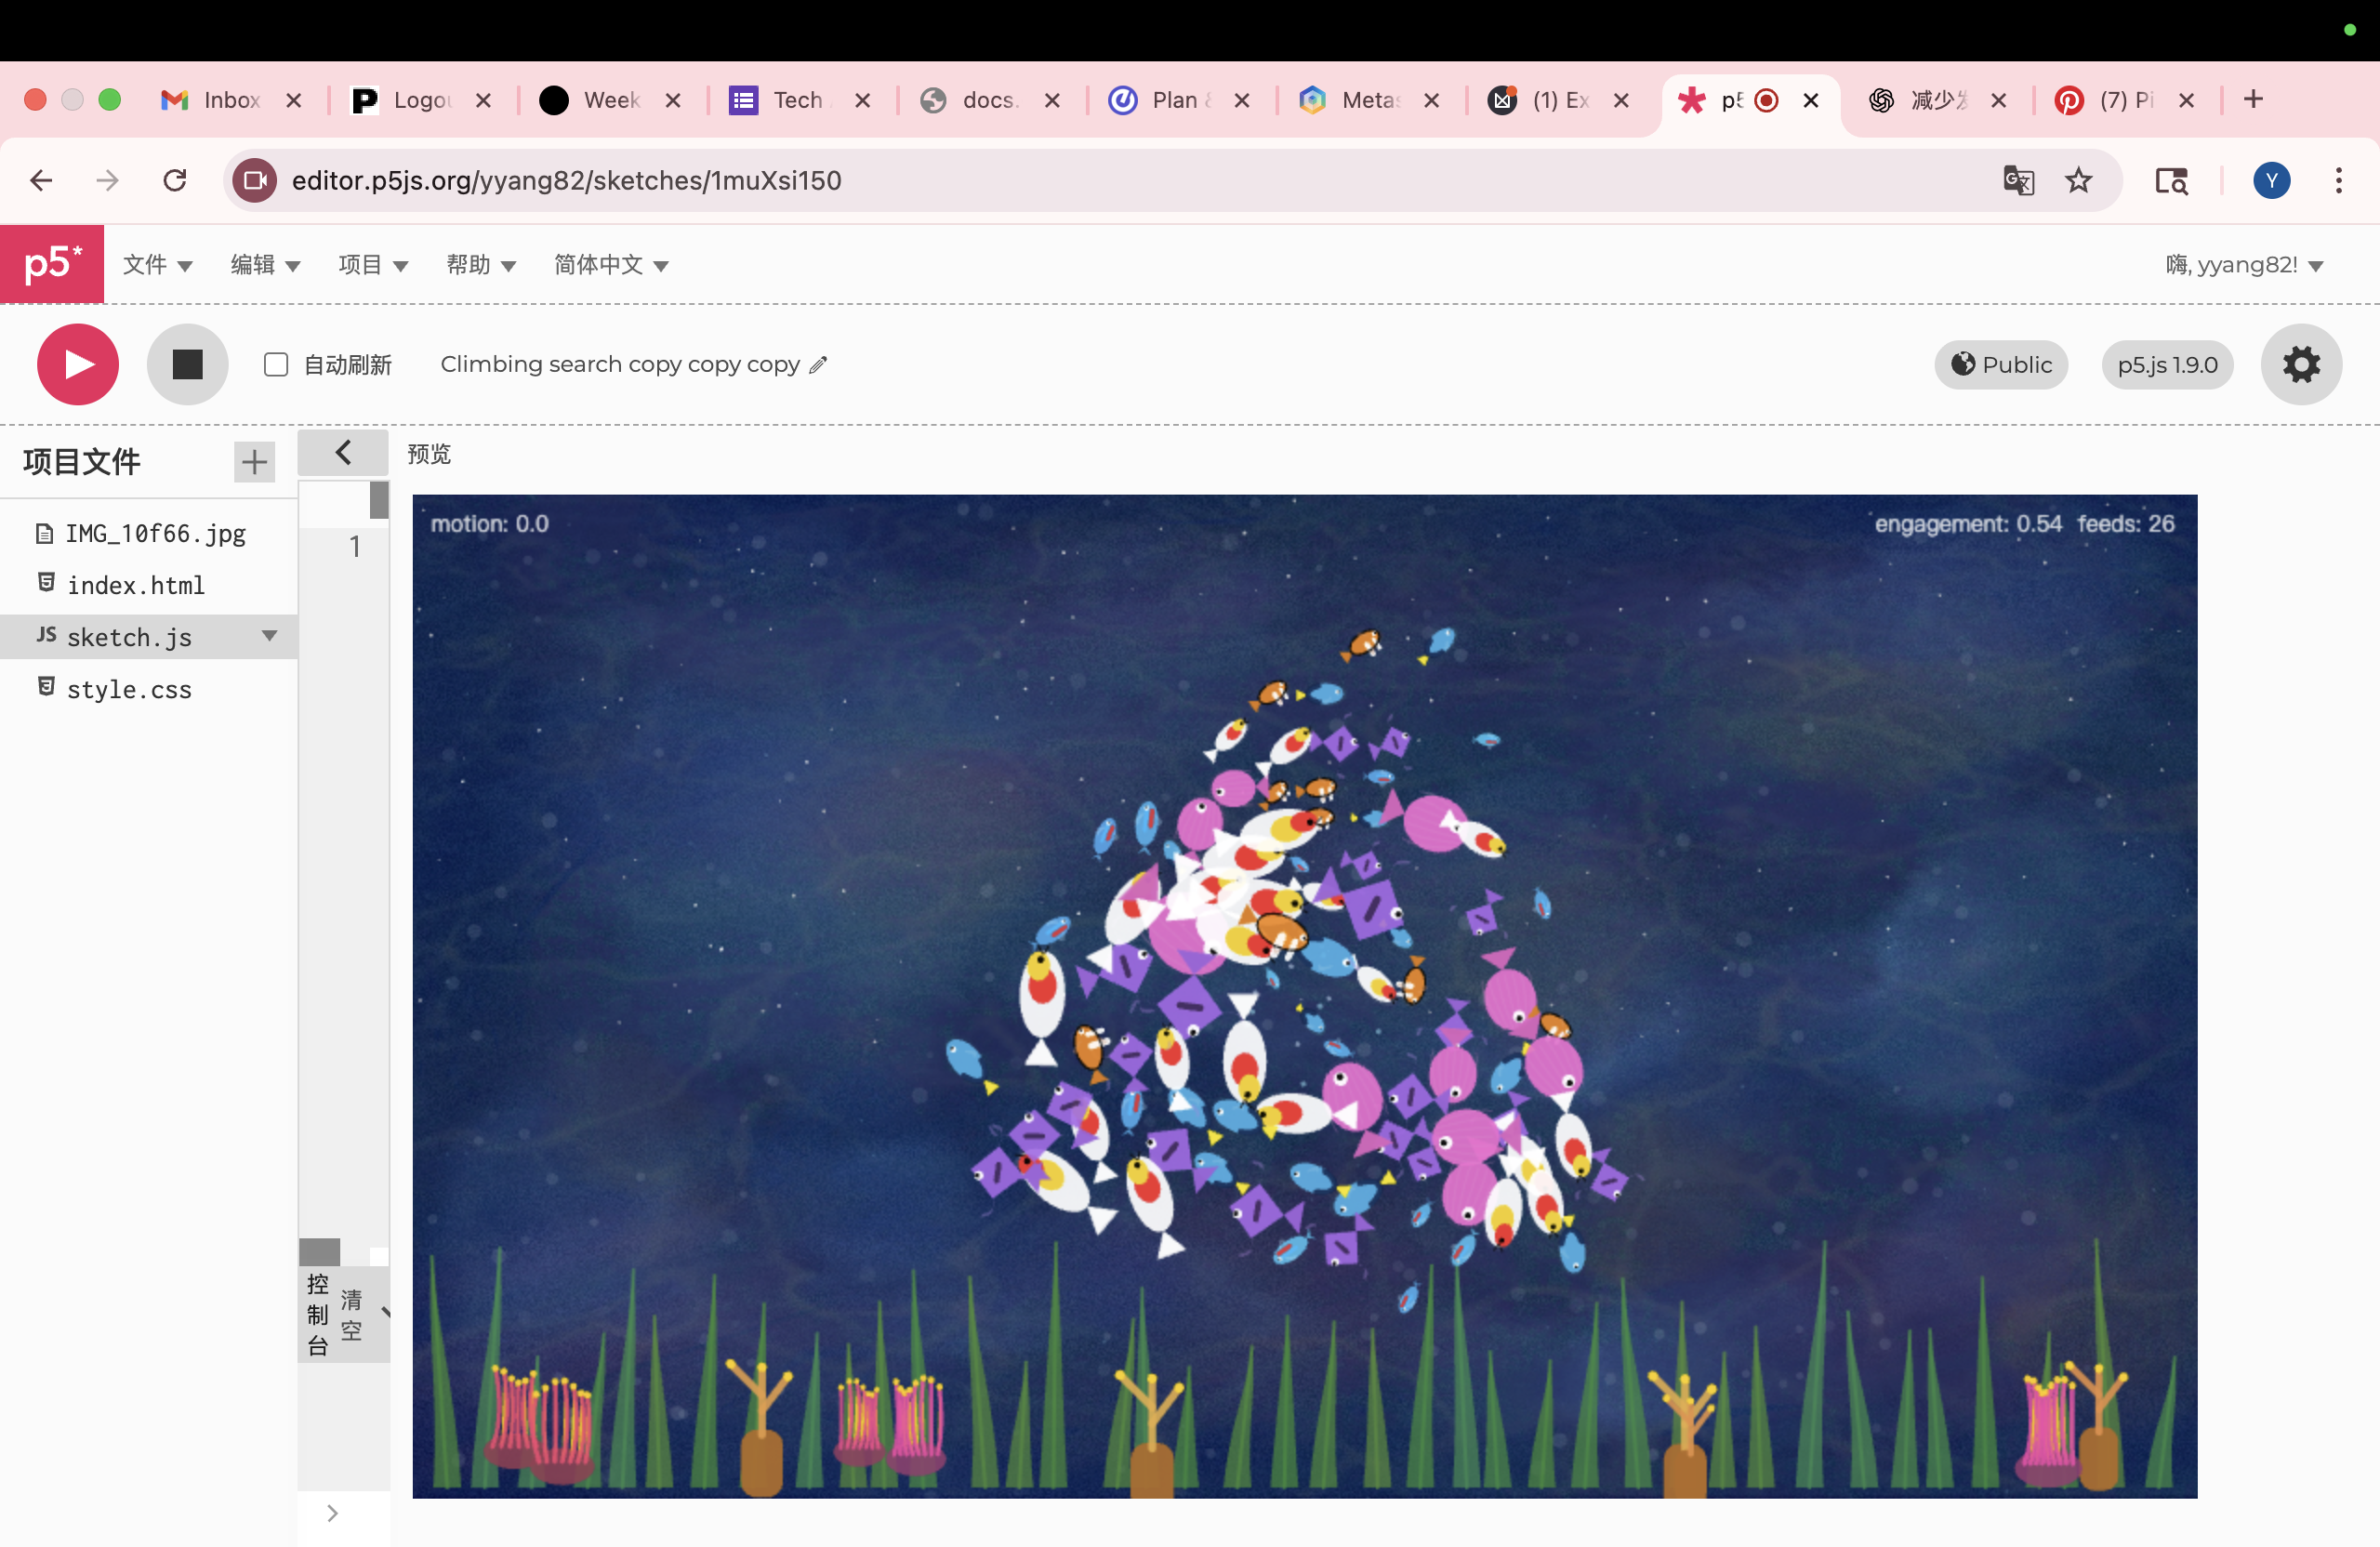Select index.html in the file list
Viewport: 2380px width, 1547px height.
tap(135, 585)
